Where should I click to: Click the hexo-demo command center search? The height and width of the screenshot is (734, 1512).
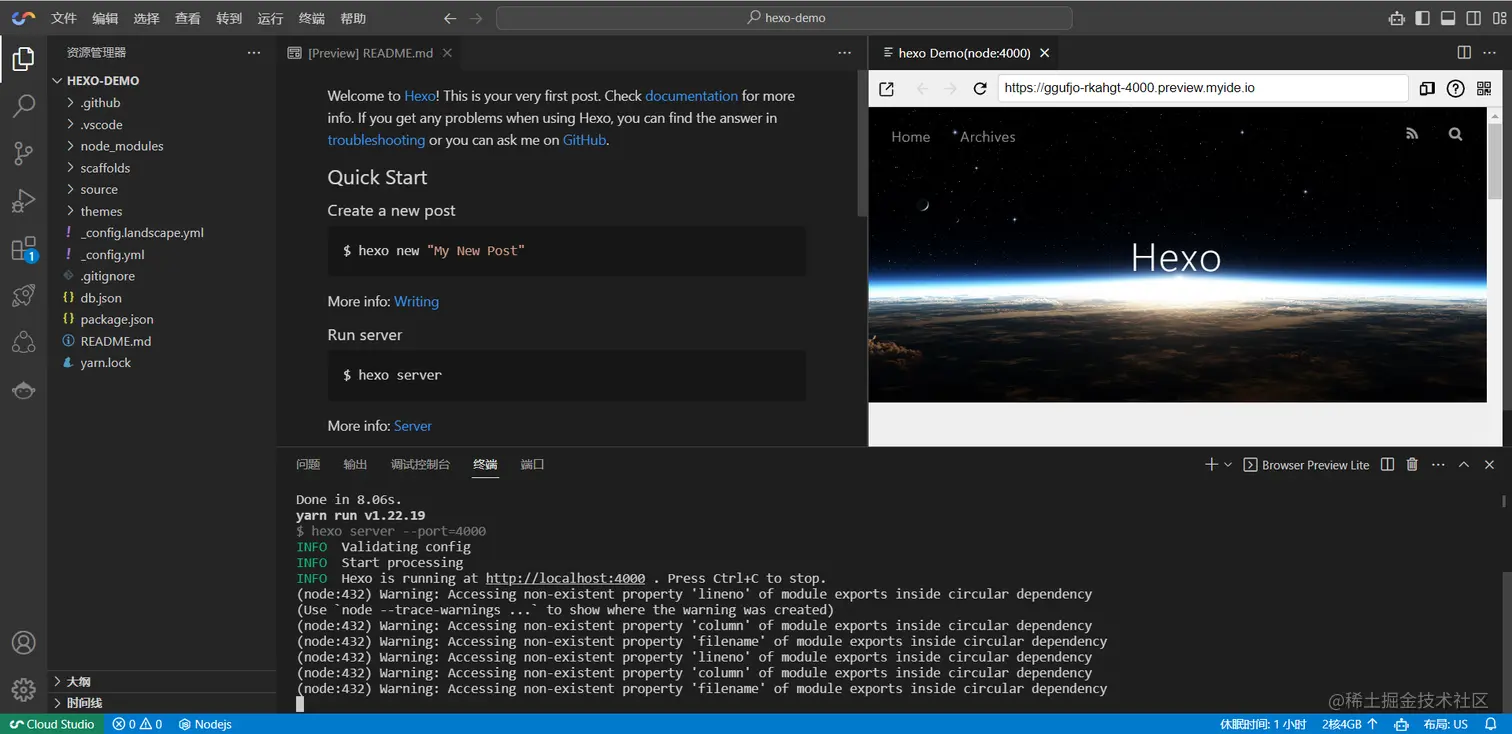[x=784, y=18]
